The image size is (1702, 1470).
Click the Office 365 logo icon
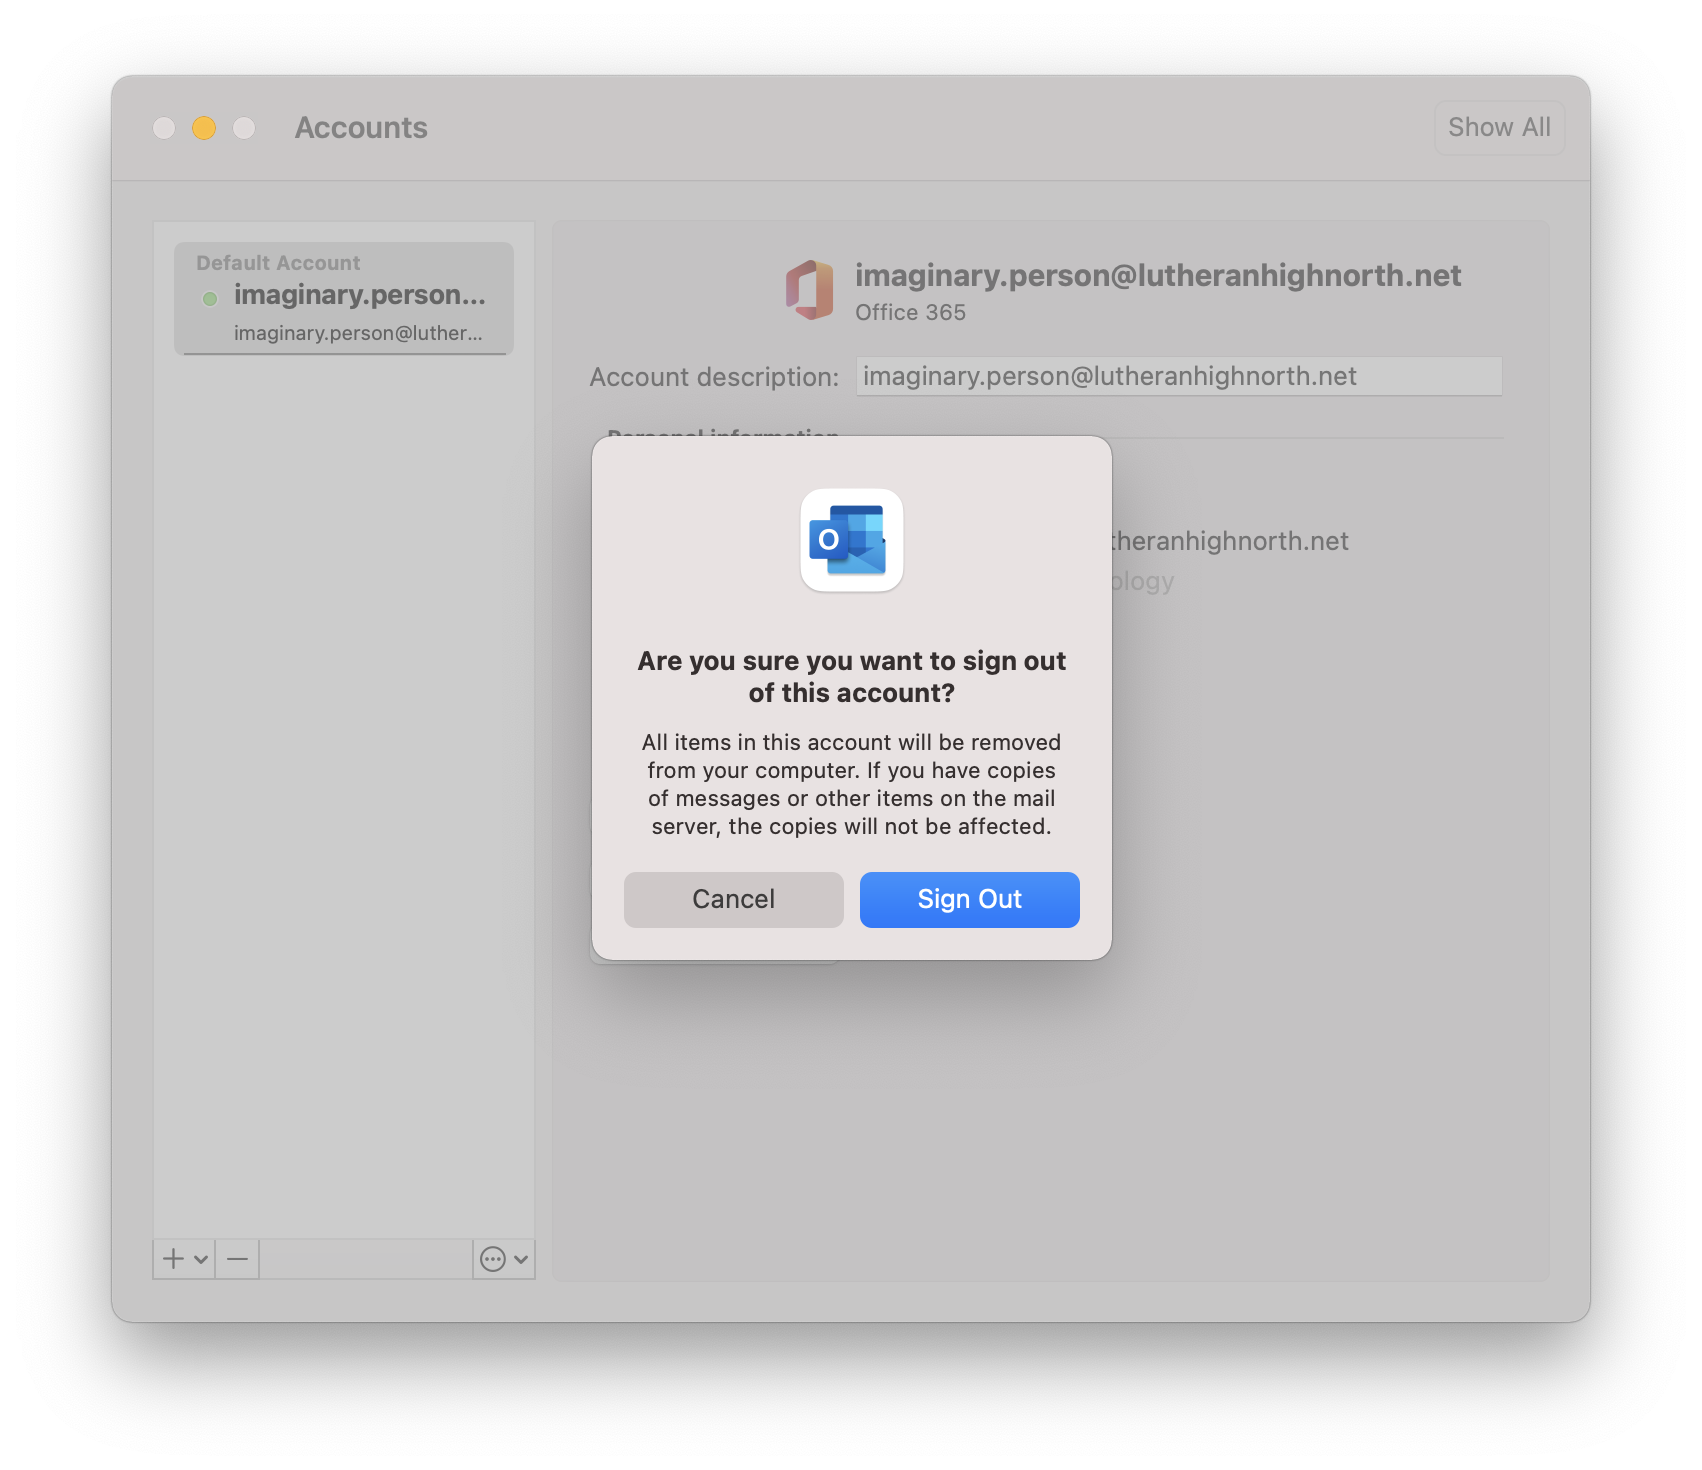(x=810, y=290)
